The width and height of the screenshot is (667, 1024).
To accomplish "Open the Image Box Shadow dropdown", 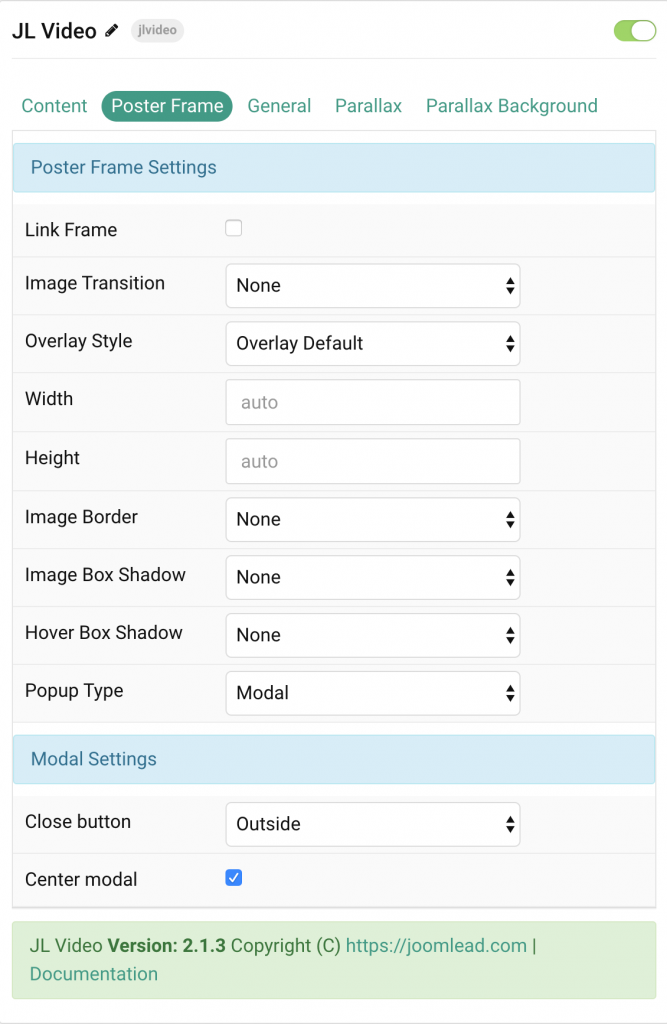I will pyautogui.click(x=372, y=577).
